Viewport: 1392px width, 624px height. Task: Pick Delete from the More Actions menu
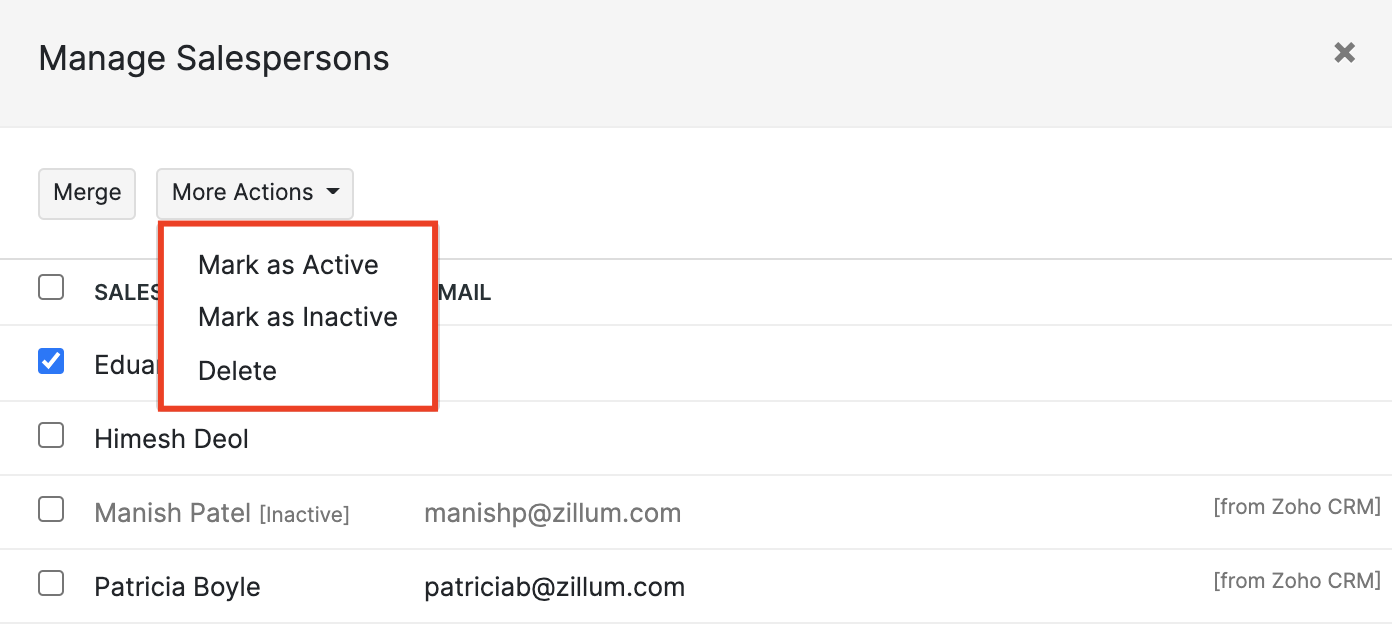coord(237,371)
